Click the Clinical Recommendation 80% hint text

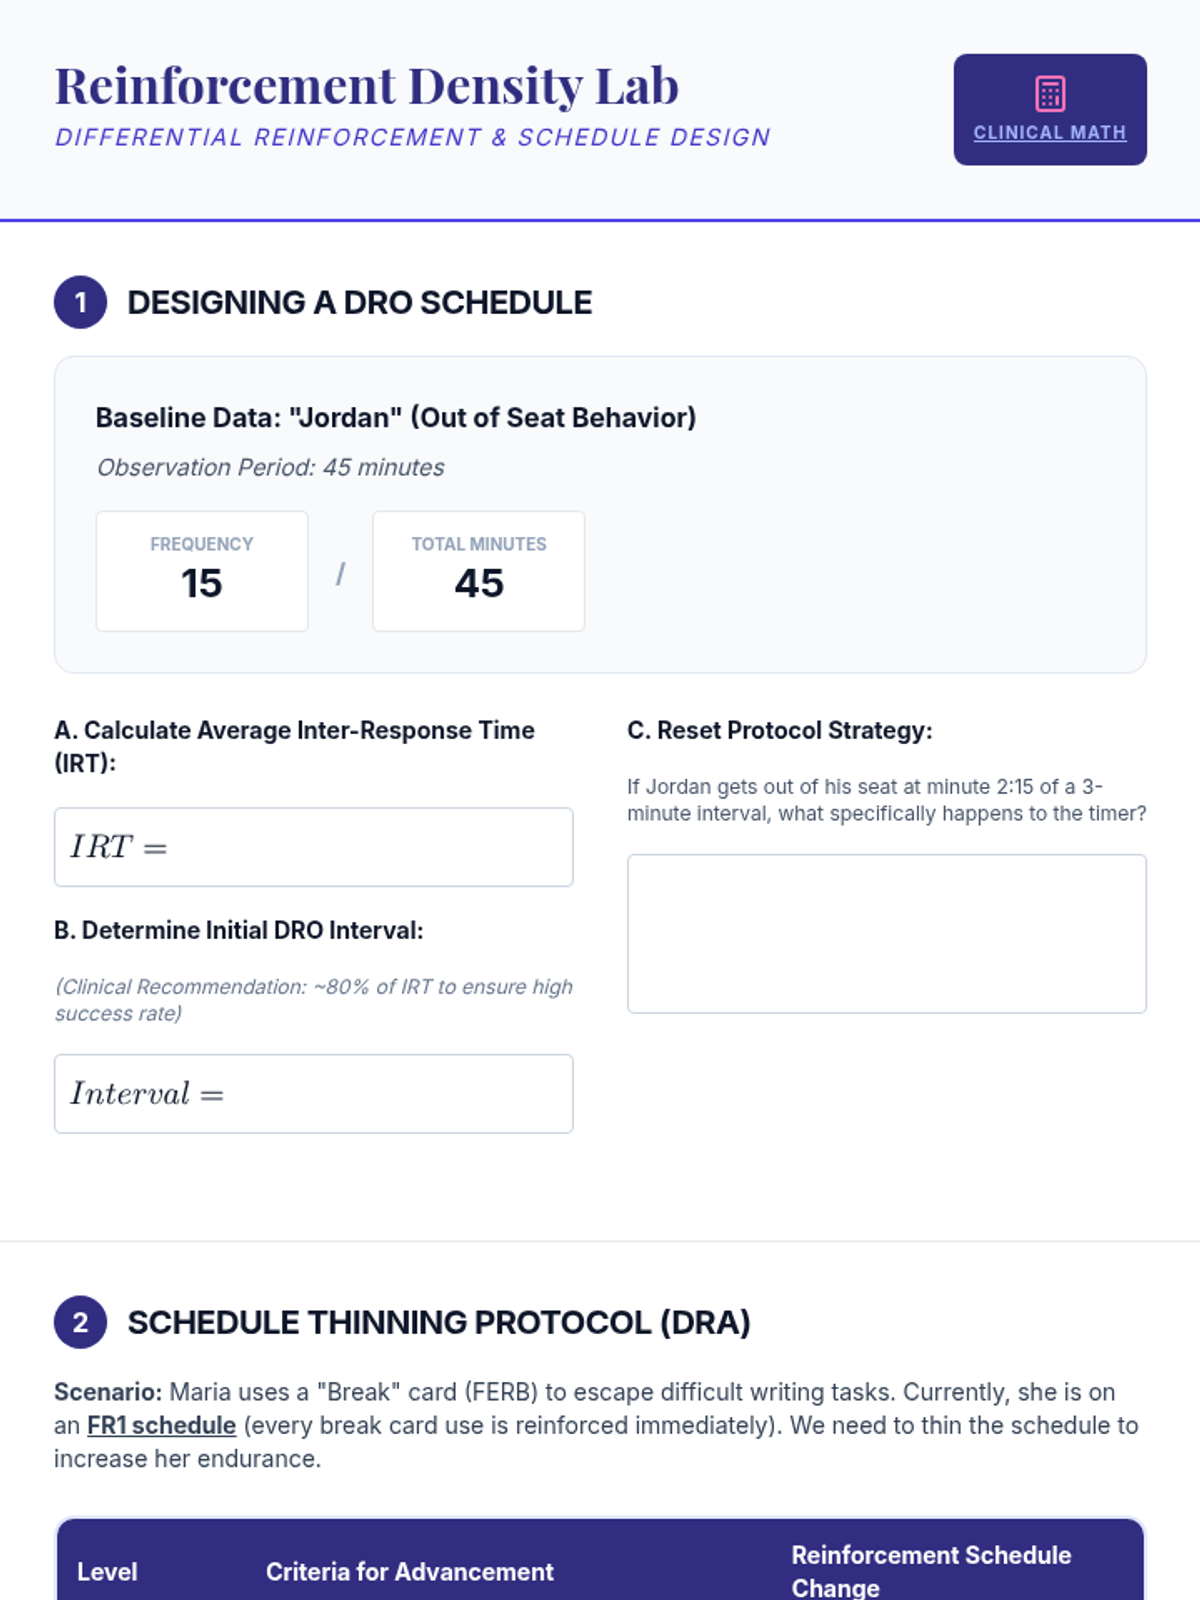314,1000
